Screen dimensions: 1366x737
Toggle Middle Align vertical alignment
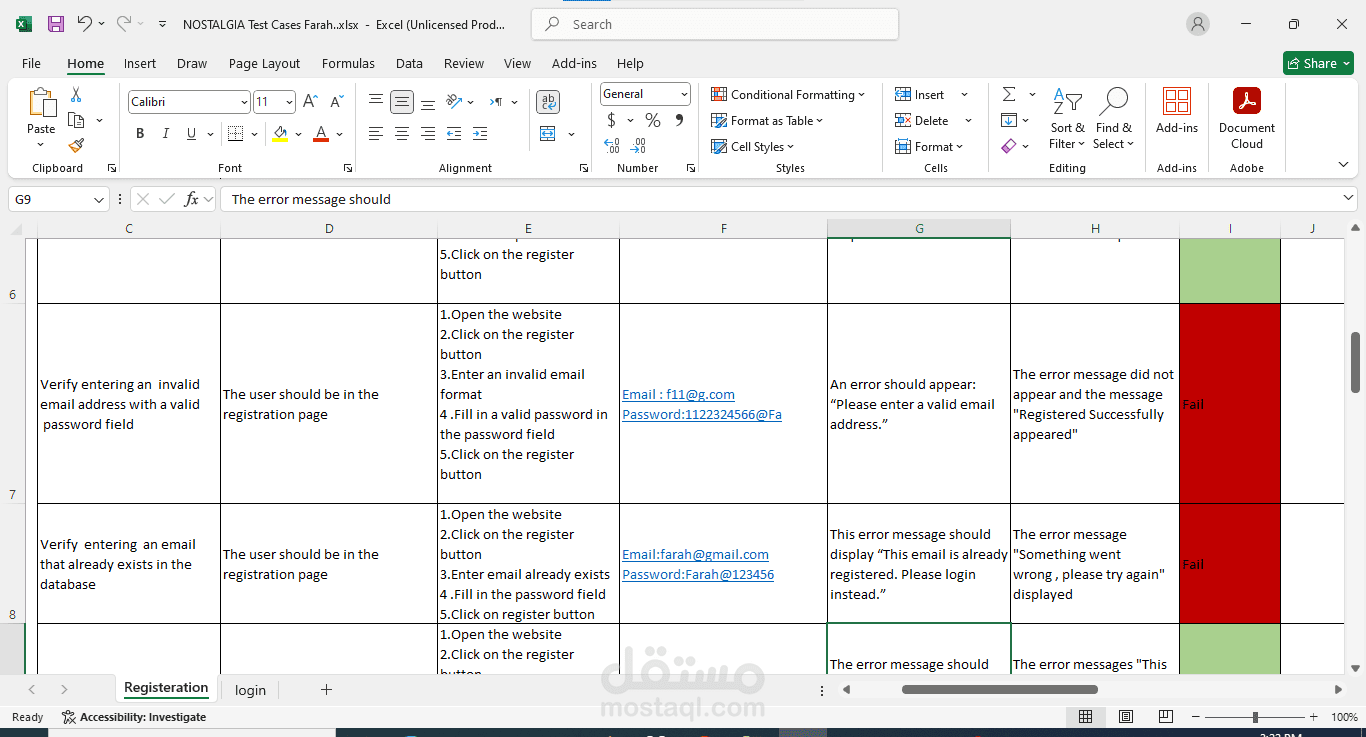click(x=402, y=102)
